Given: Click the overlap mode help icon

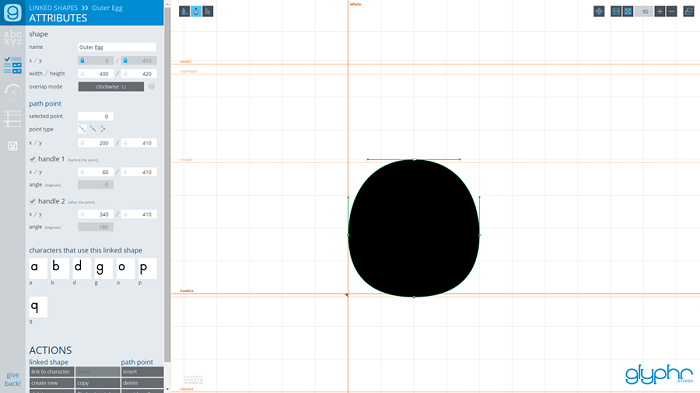Looking at the screenshot, I should [152, 87].
